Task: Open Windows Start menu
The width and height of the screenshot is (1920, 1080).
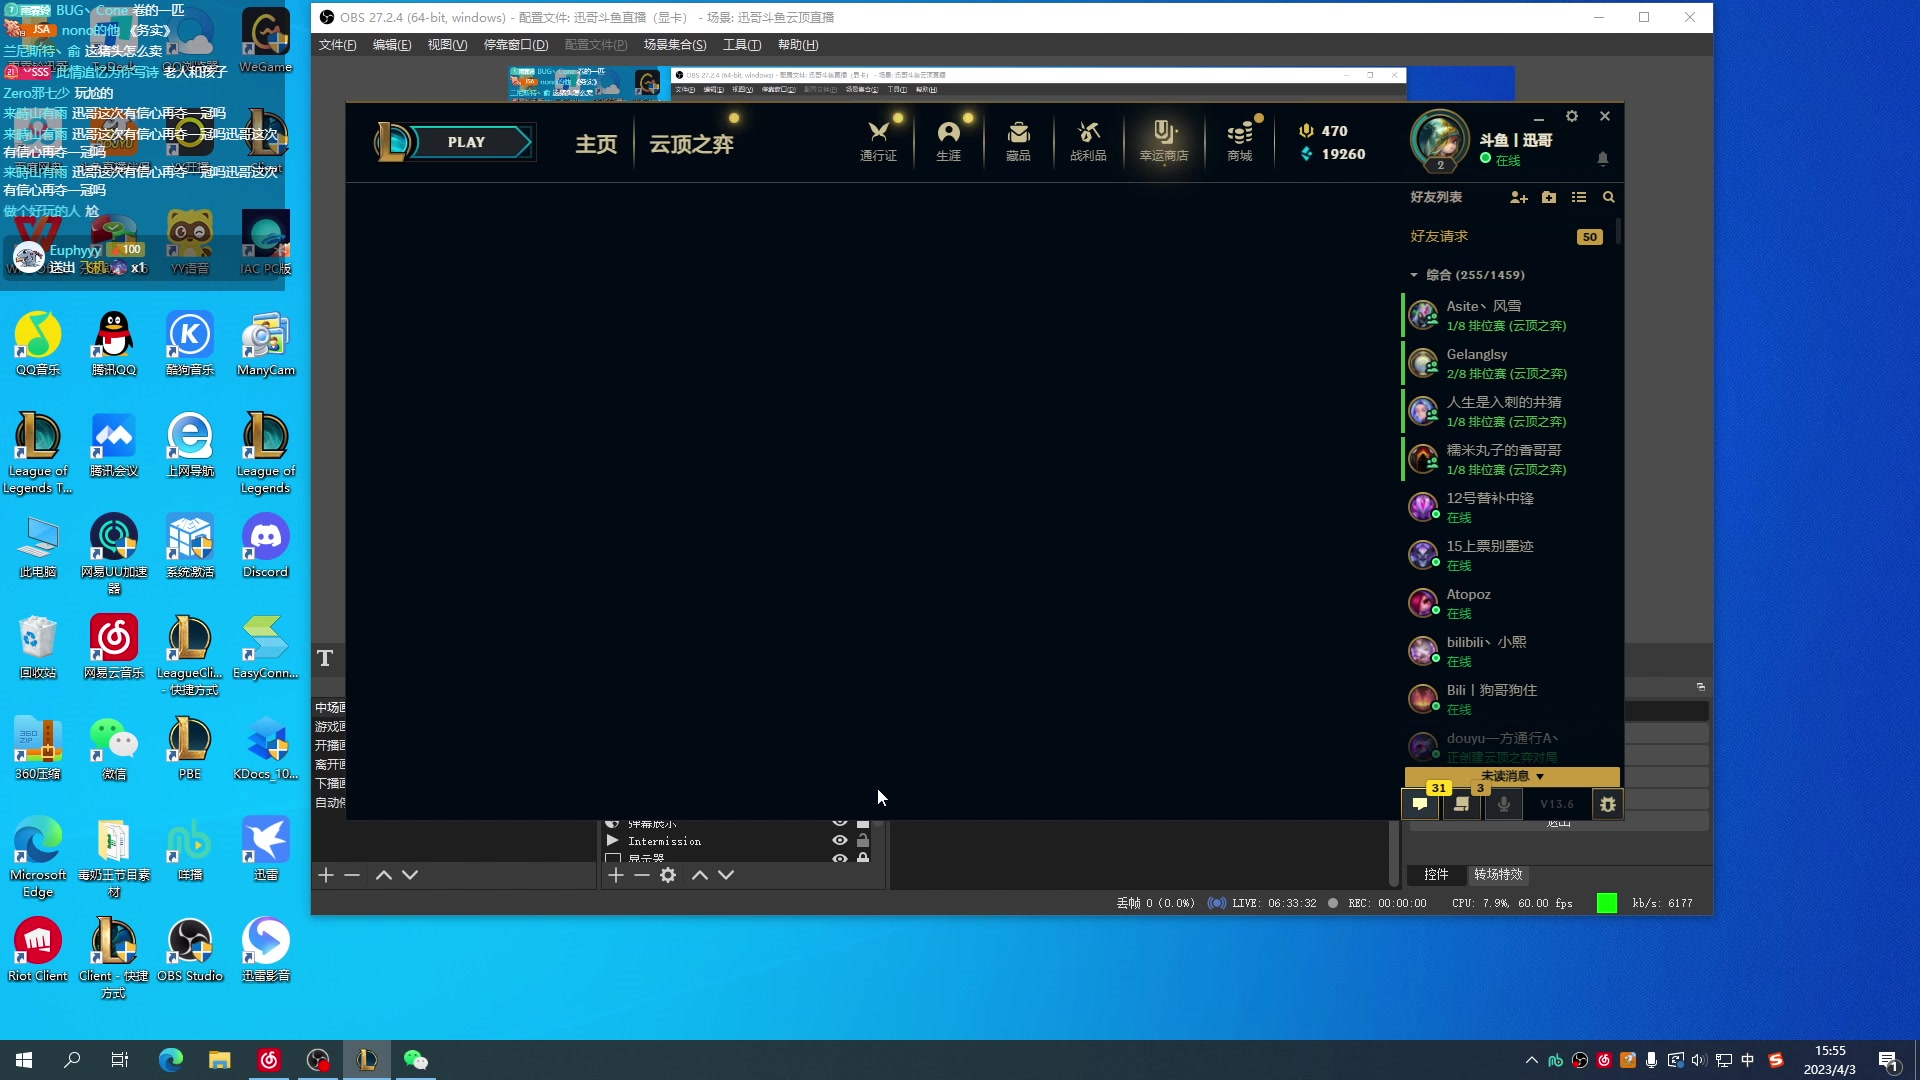Action: tap(24, 1060)
